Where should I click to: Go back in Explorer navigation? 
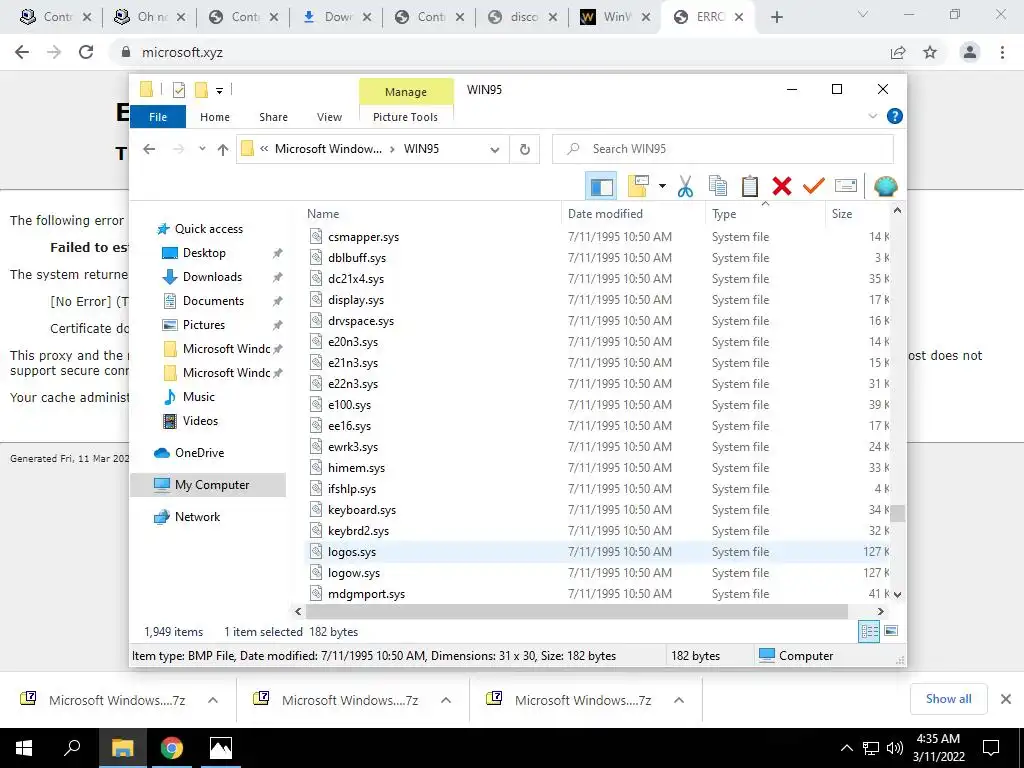coord(149,150)
